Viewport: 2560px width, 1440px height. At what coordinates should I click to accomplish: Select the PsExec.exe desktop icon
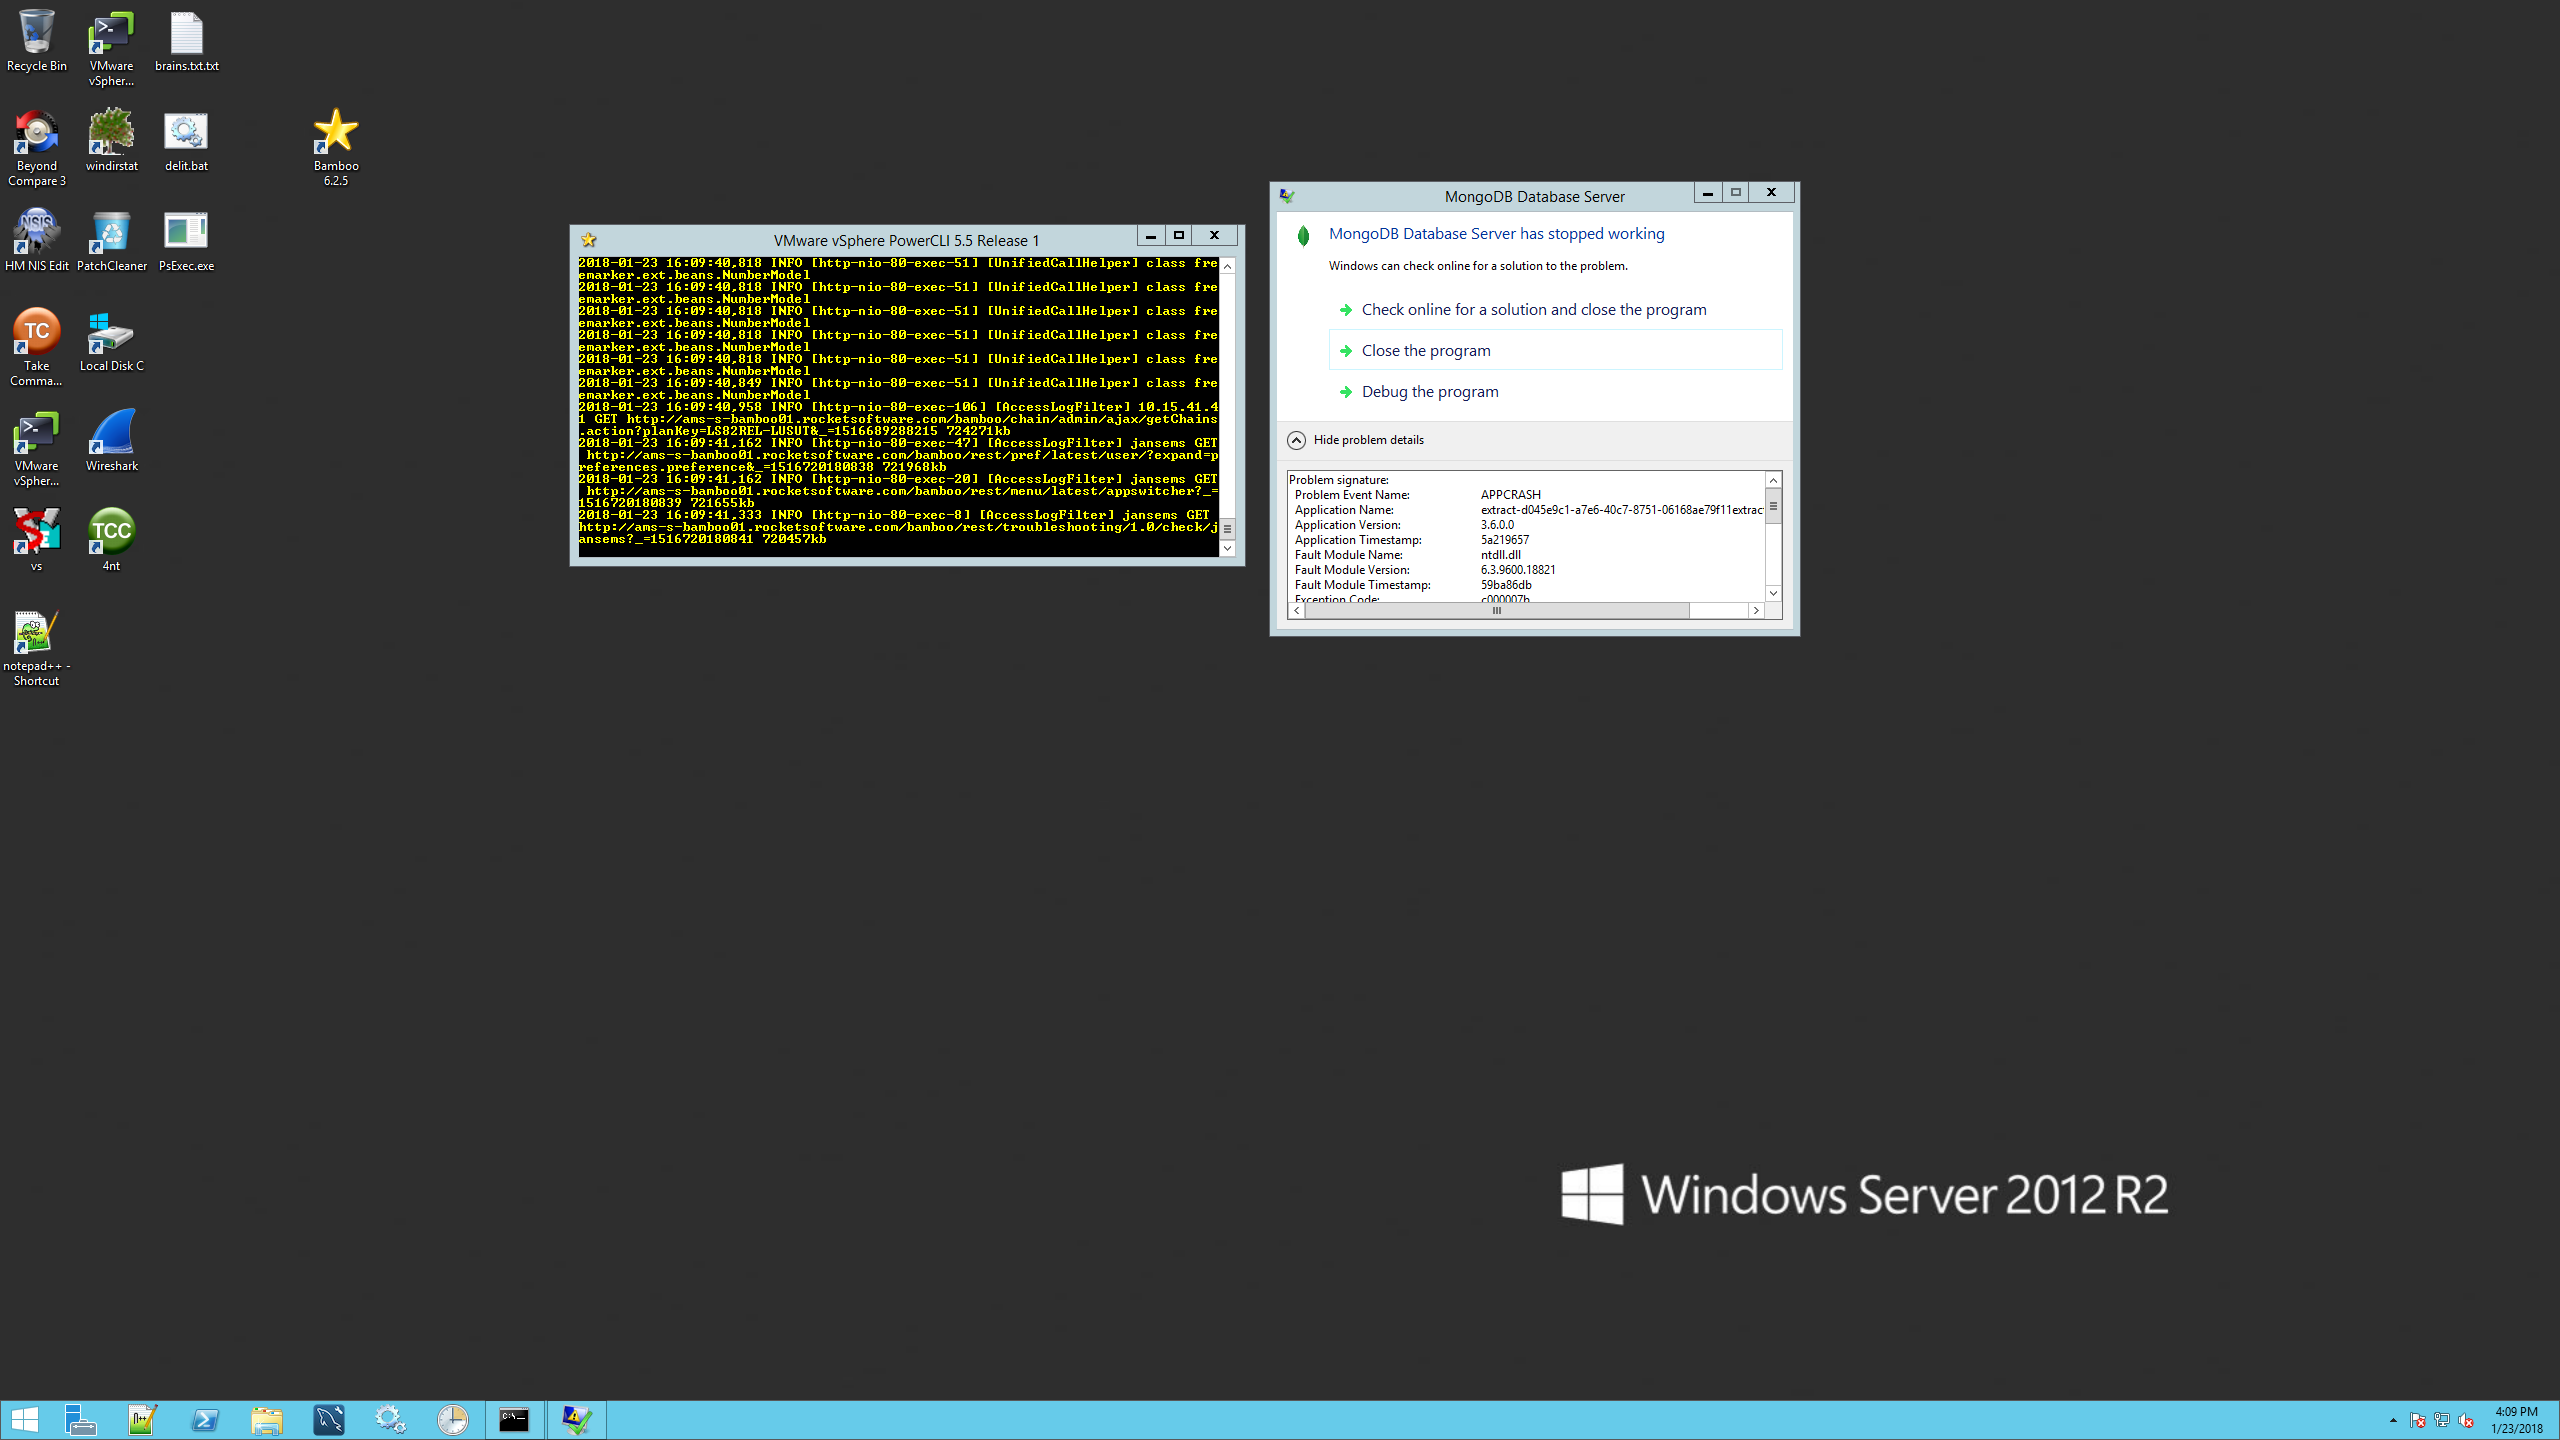[x=186, y=241]
